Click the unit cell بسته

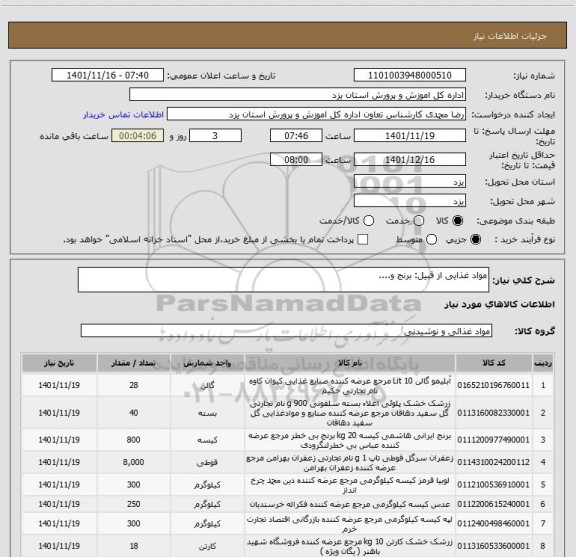tap(207, 413)
